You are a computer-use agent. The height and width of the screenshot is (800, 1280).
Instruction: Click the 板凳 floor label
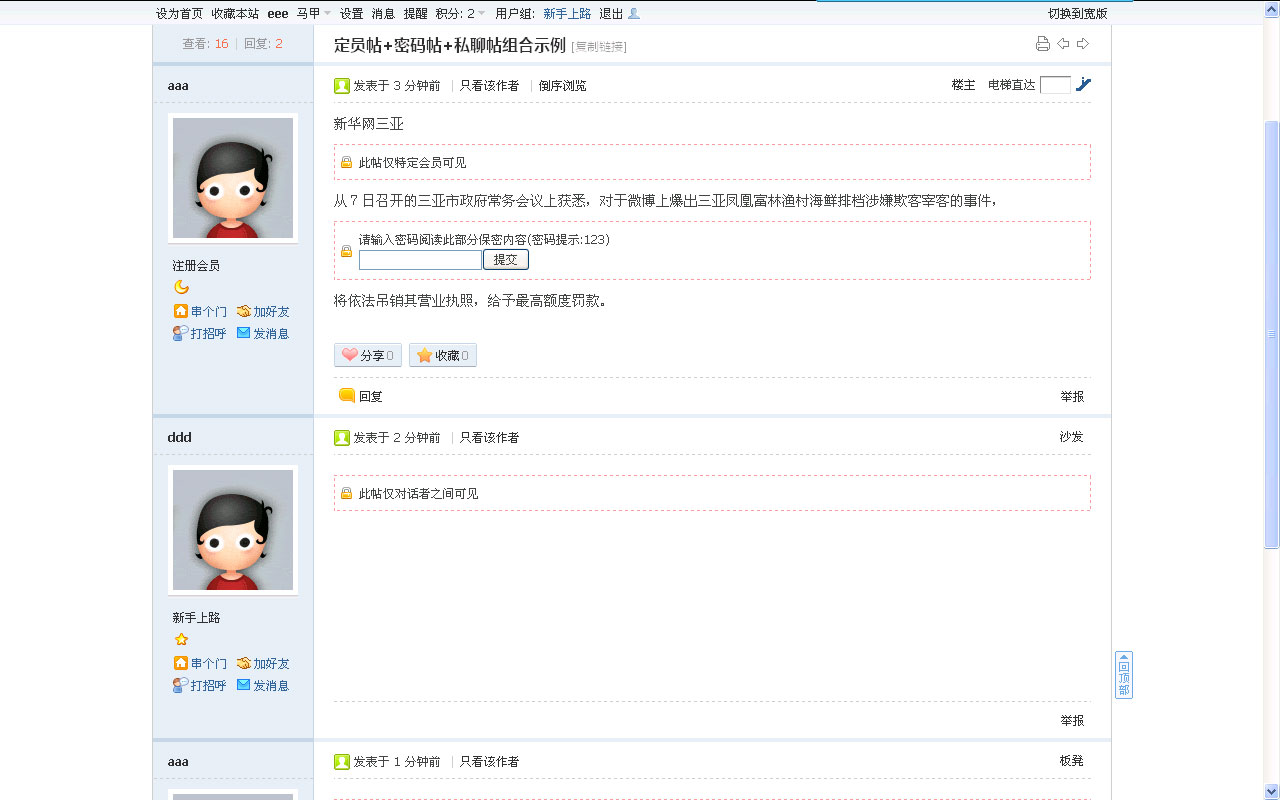tap(1071, 761)
